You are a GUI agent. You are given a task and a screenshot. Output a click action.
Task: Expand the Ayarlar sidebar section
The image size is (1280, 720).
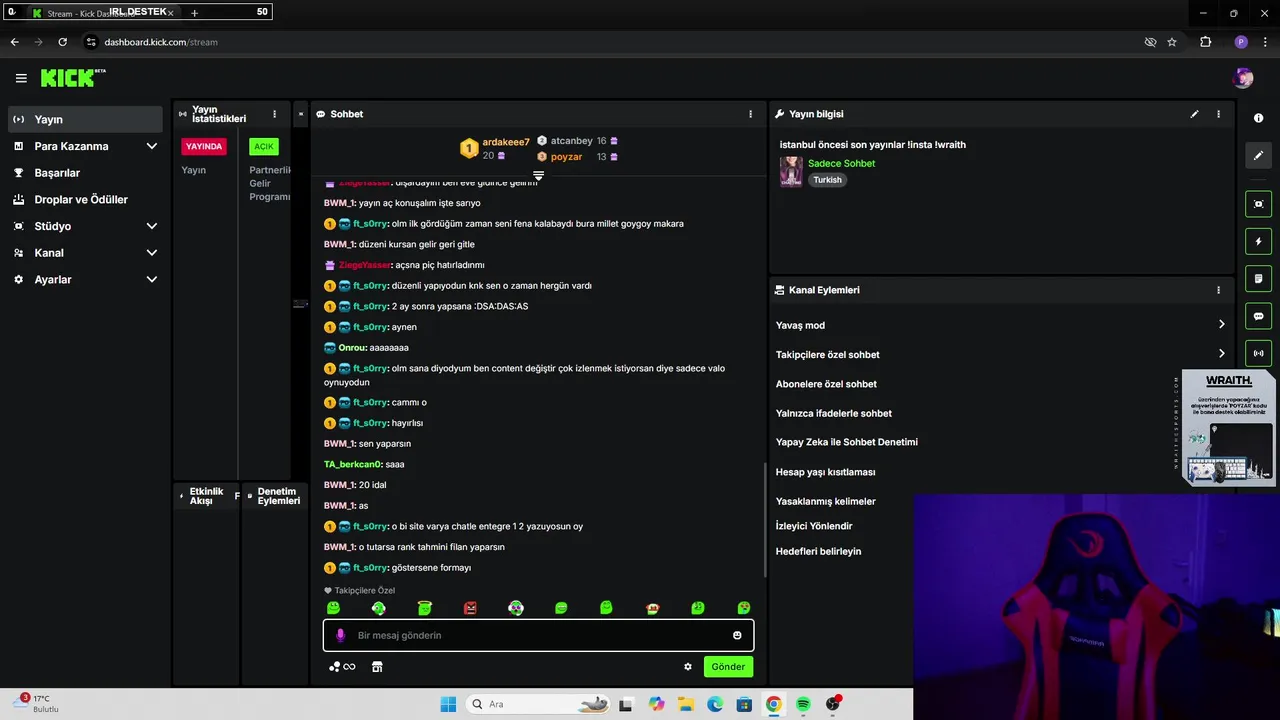pos(151,280)
